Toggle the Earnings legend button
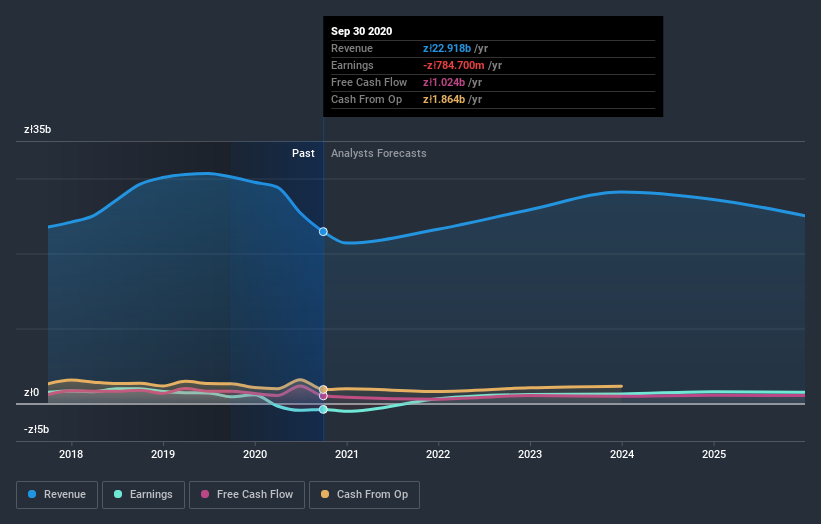This screenshot has width=821, height=524. 143,495
